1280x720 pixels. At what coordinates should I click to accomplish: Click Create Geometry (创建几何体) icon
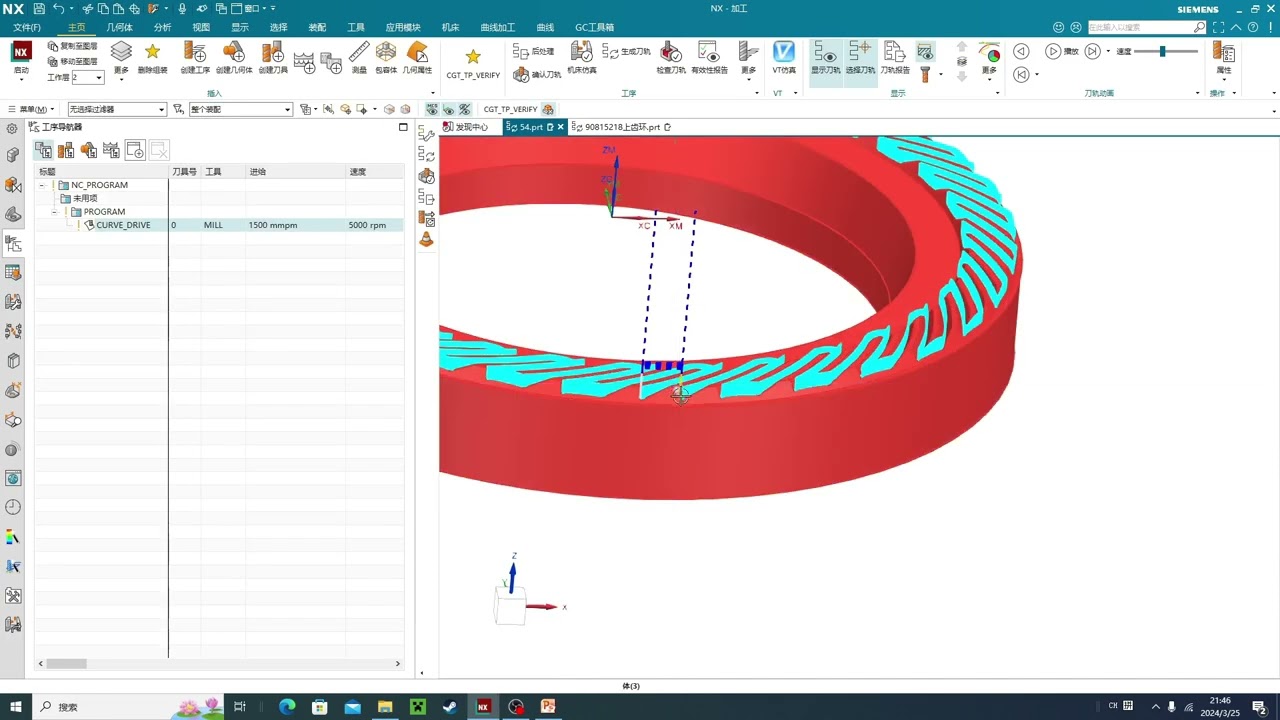[x=233, y=52]
